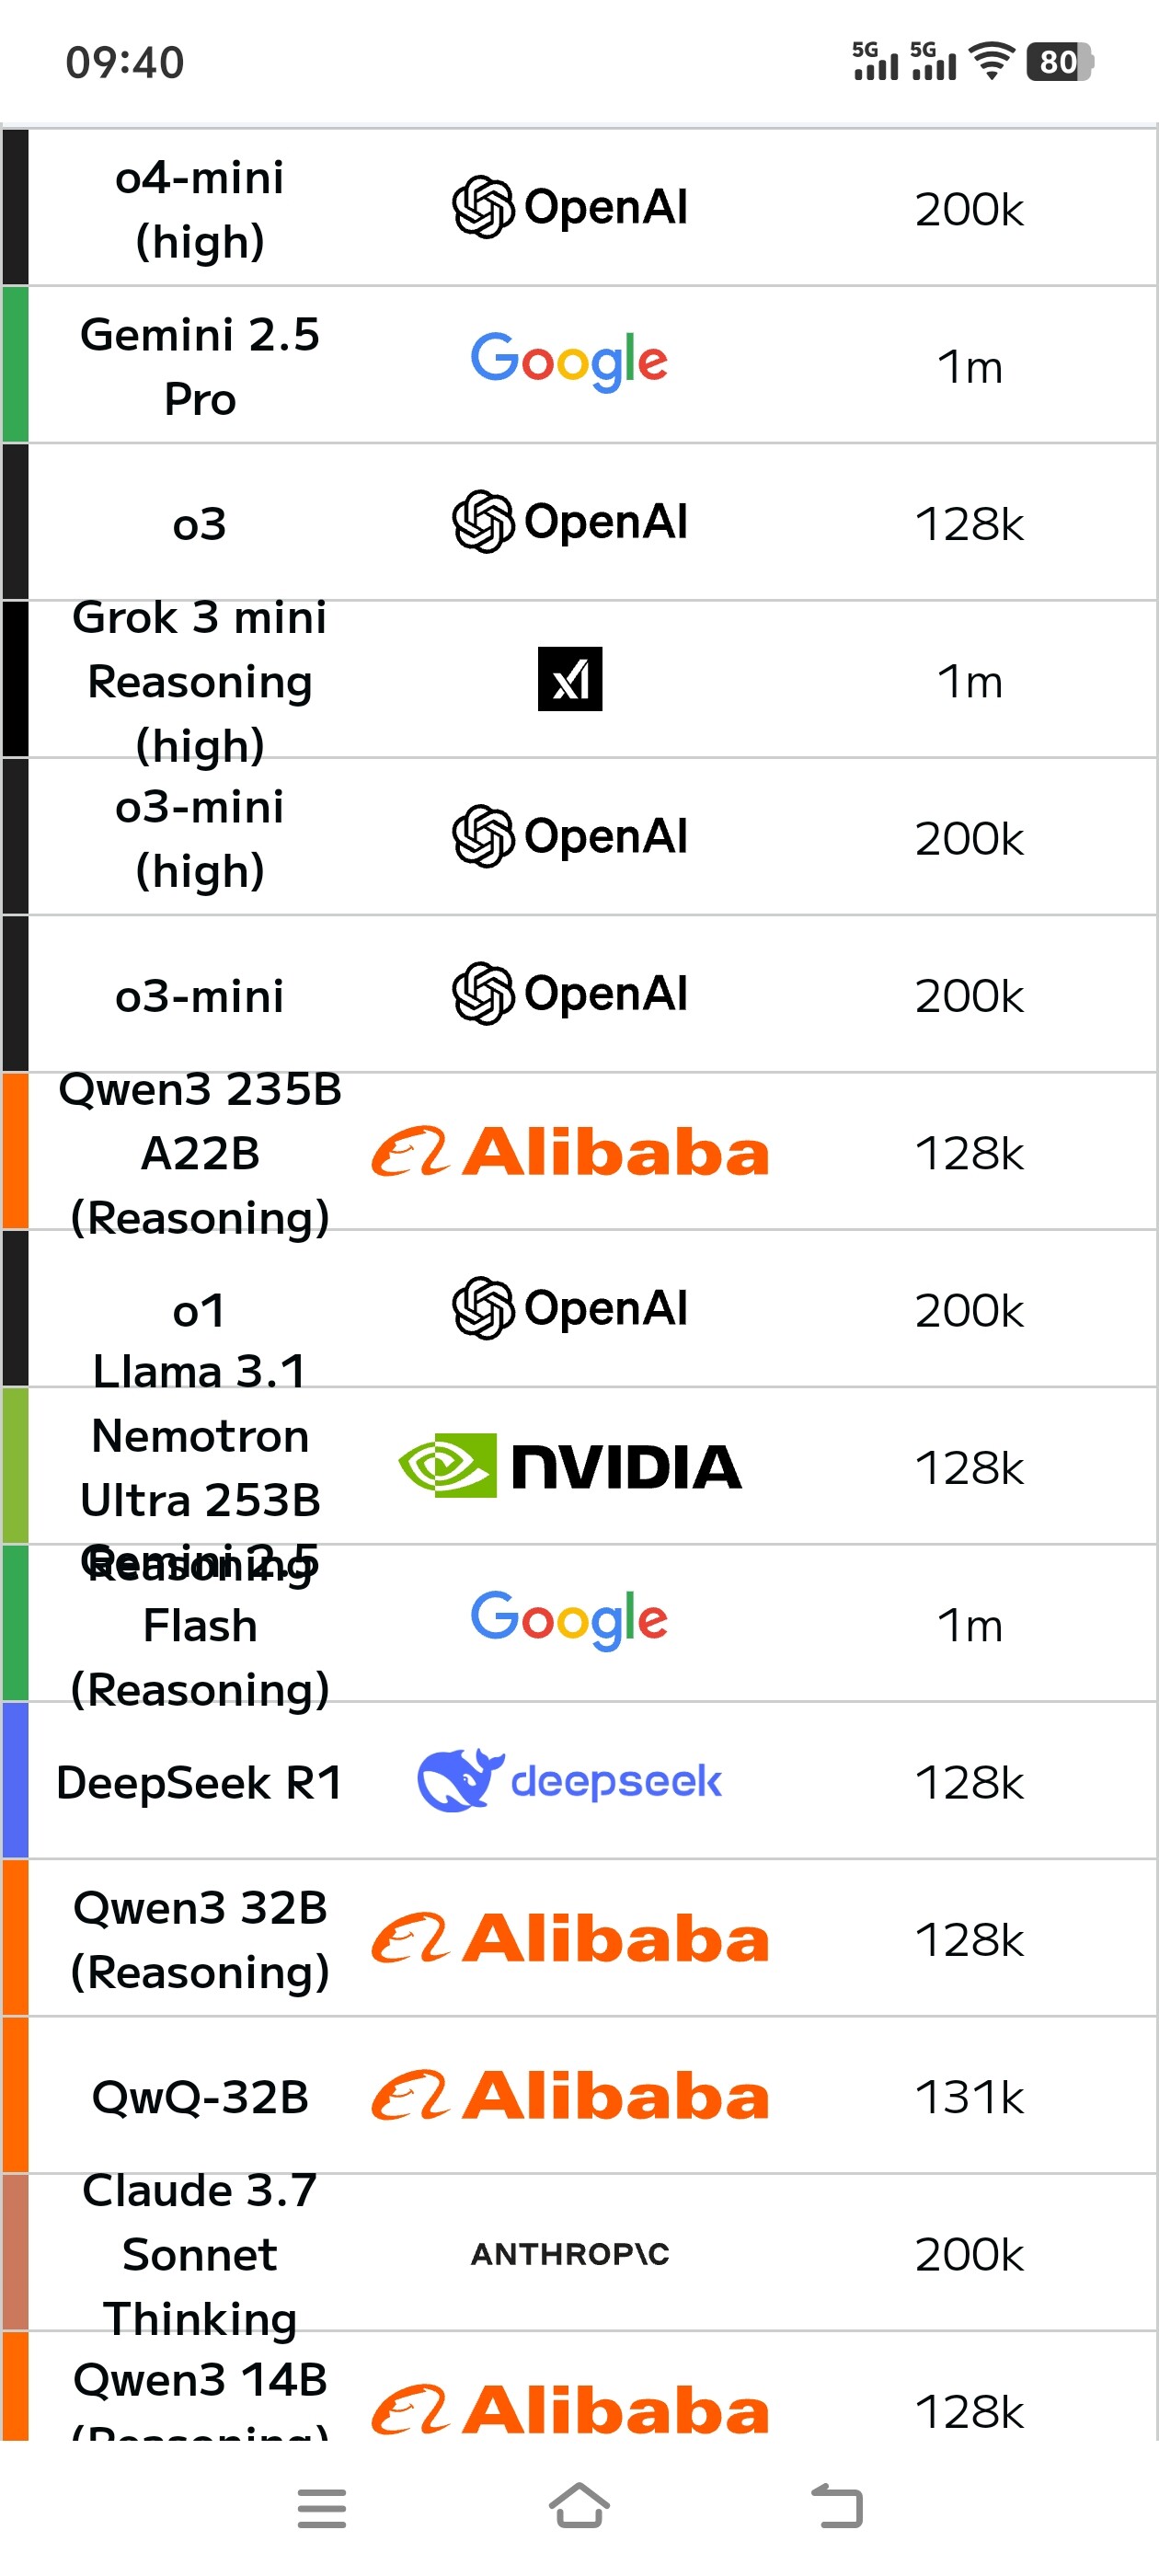
Task: Select the DeepSeek R1 model name
Action: point(200,1782)
